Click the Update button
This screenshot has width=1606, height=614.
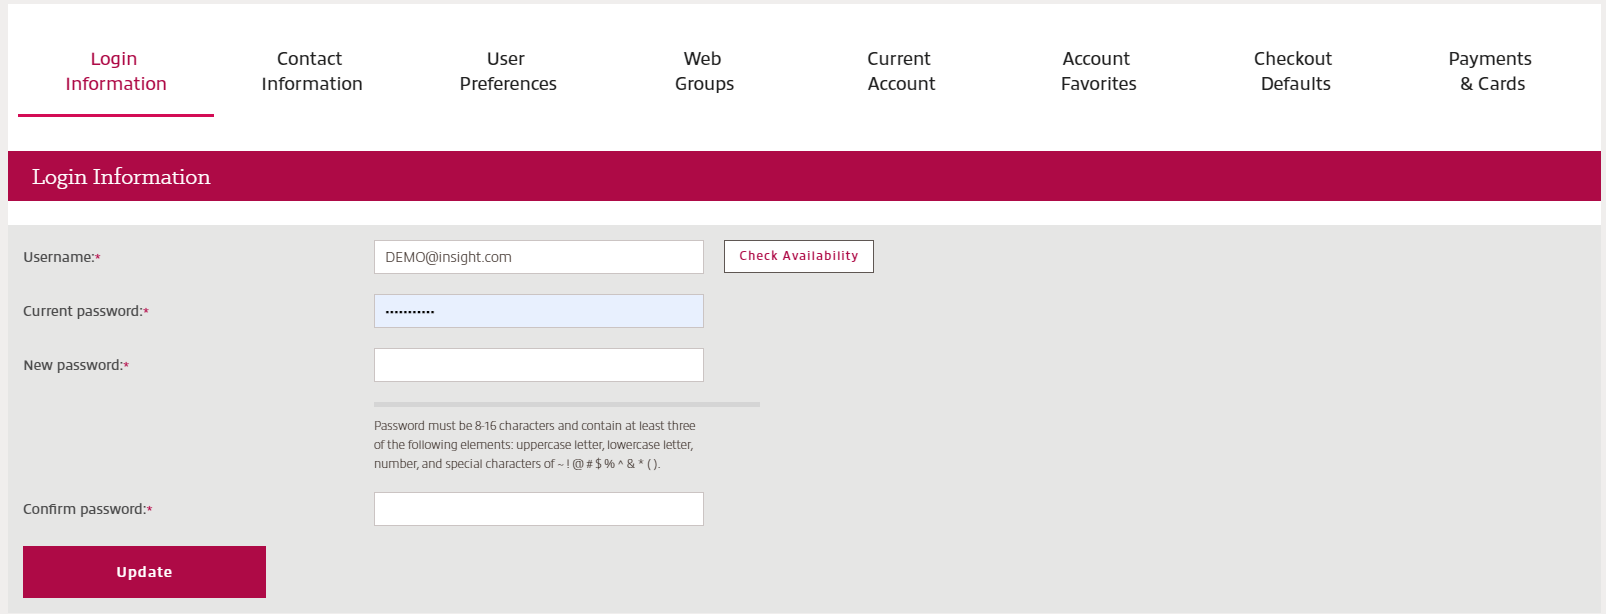click(144, 572)
